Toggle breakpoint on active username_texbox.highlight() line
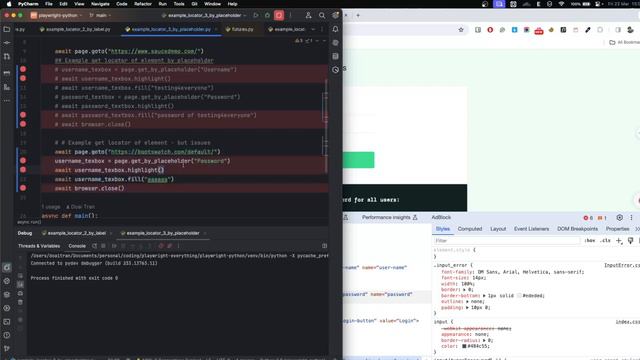The height and width of the screenshot is (360, 640). pos(23,169)
